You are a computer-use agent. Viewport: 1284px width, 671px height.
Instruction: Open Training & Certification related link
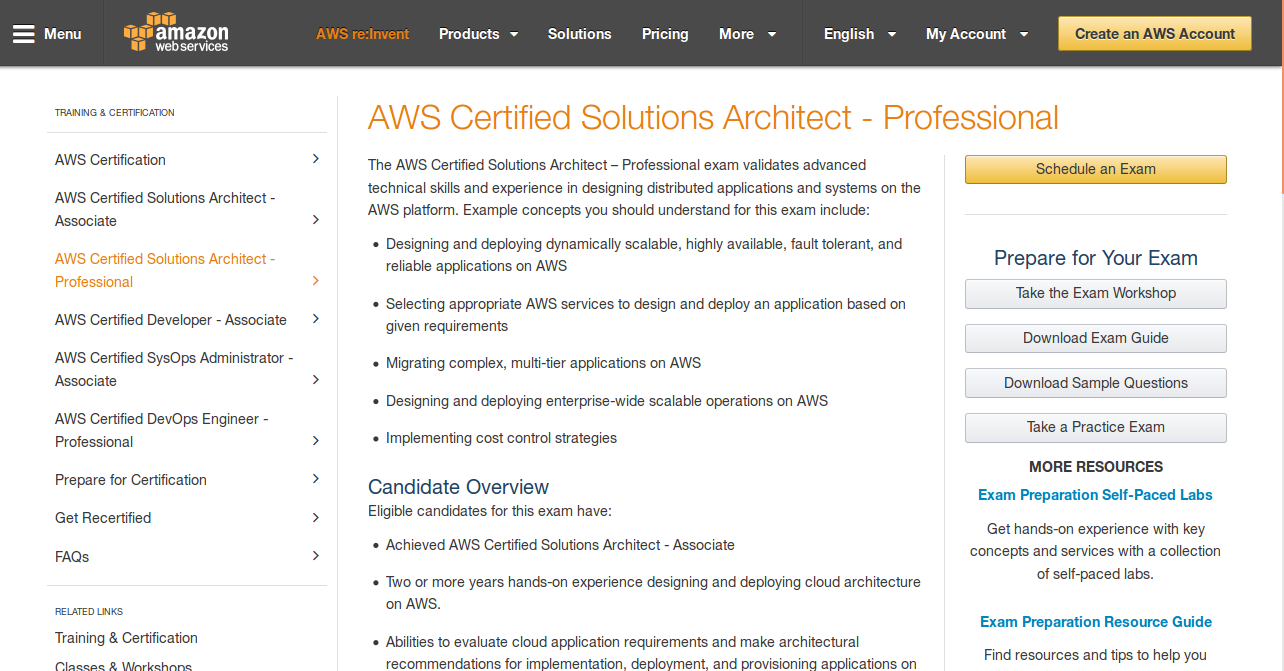click(x=126, y=638)
